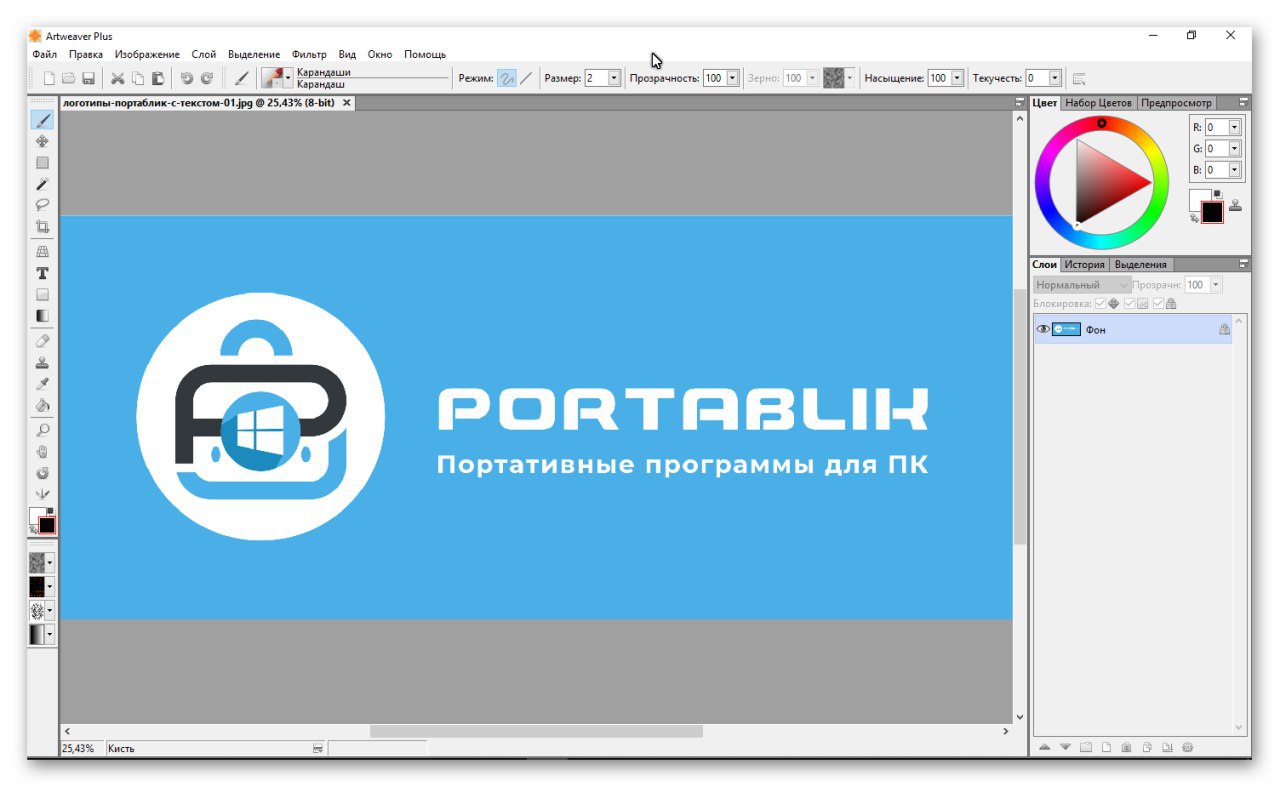Click the Paste clipboard icon
Viewport: 1280px width, 787px height.
157,78
